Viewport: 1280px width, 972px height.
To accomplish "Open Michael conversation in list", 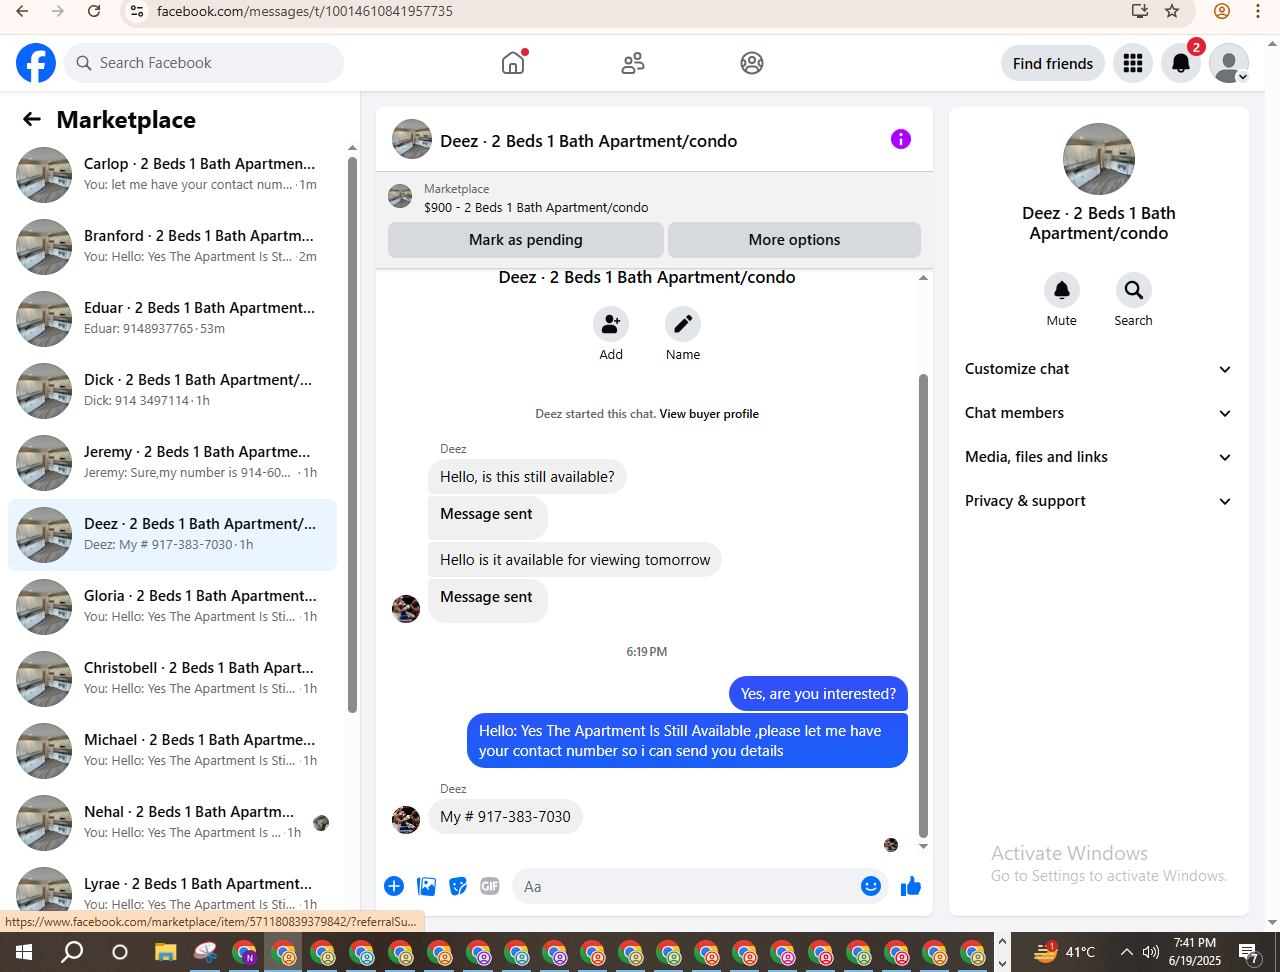I will [172, 751].
